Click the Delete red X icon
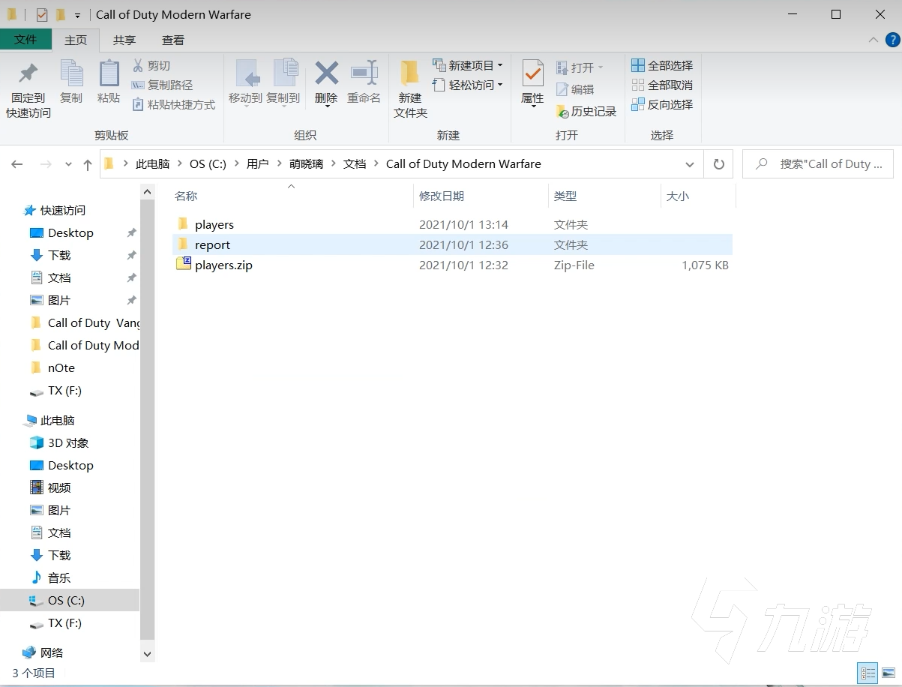 326,74
